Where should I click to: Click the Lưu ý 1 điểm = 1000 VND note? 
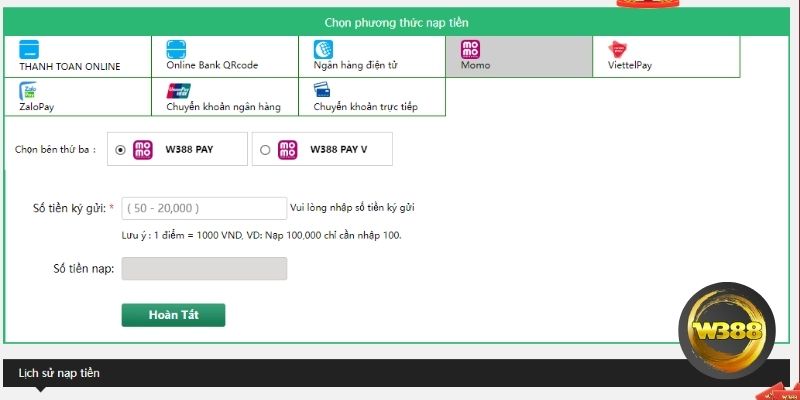(x=261, y=236)
